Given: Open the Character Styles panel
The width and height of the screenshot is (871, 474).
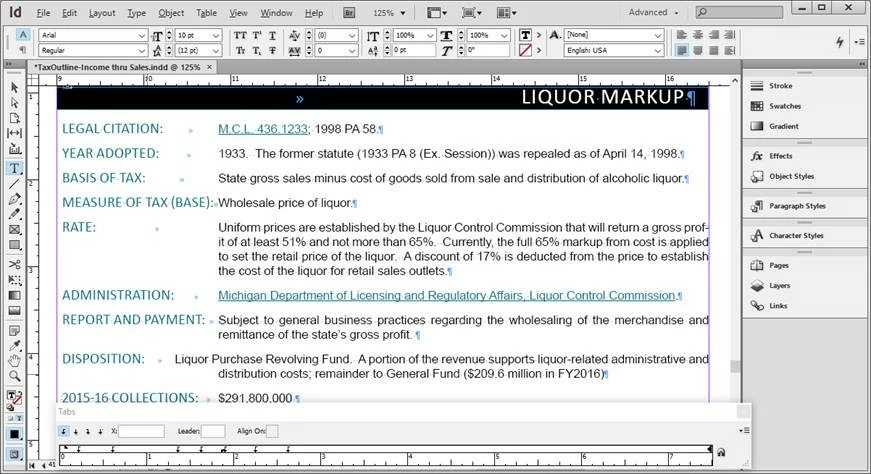Looking at the screenshot, I should click(796, 236).
